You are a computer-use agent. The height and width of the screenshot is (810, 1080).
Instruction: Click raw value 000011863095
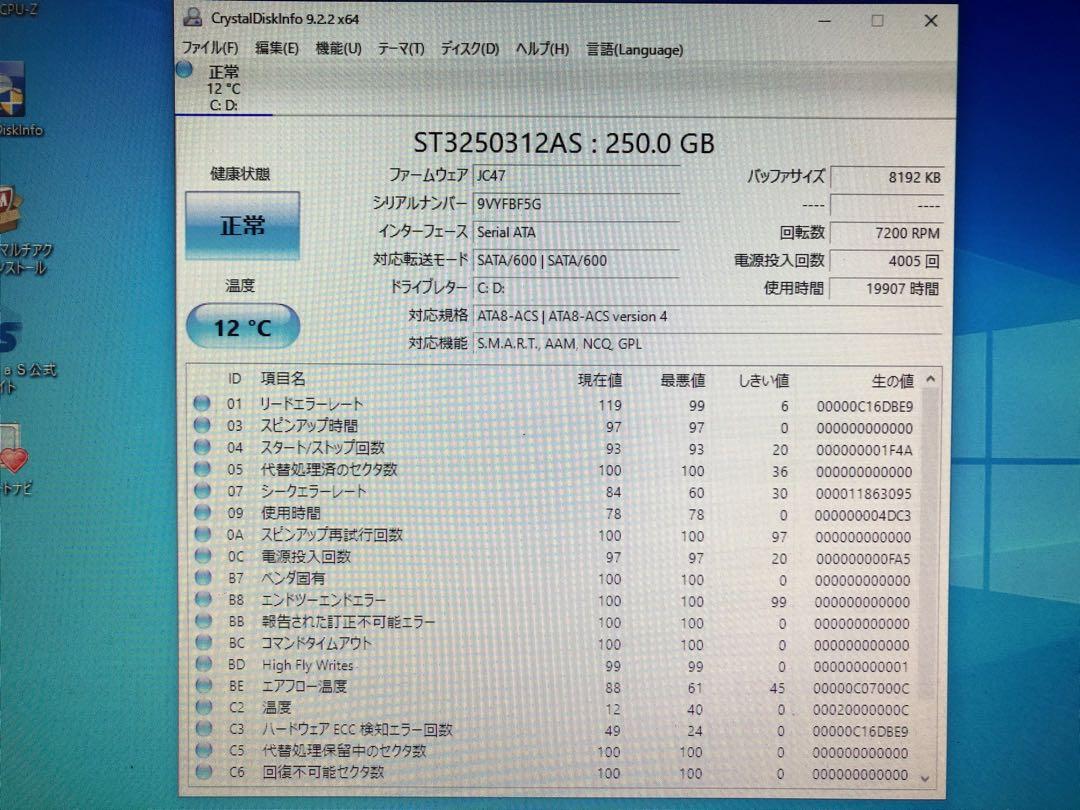[x=863, y=494]
